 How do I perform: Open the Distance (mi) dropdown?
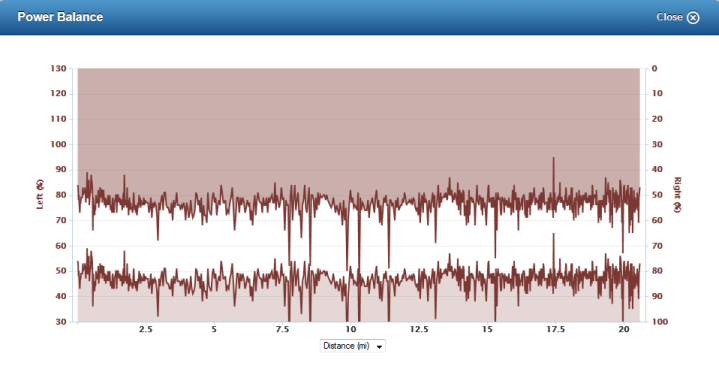[353, 346]
